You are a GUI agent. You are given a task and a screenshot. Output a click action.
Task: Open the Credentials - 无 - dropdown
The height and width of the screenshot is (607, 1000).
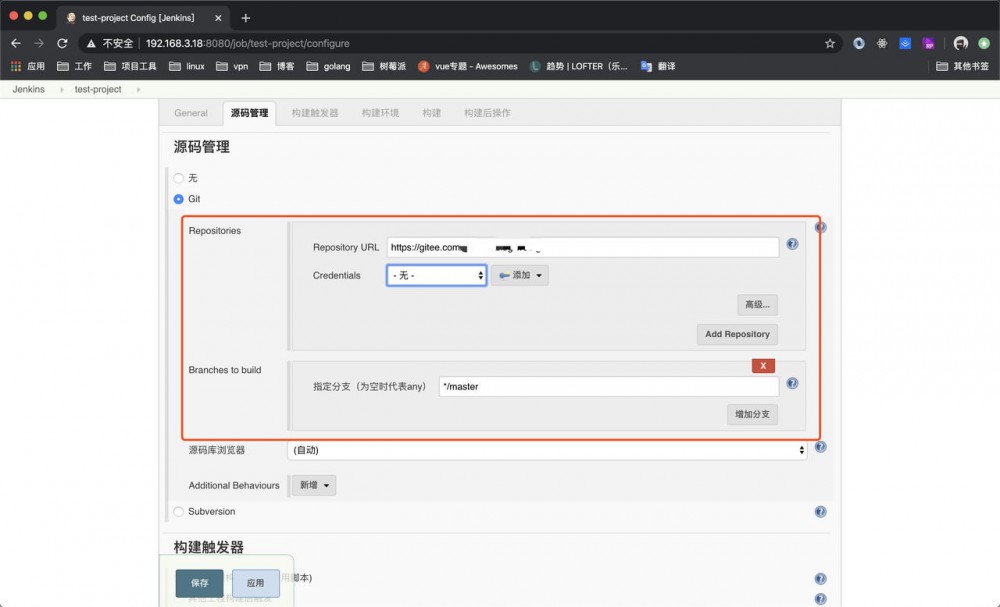click(x=436, y=273)
